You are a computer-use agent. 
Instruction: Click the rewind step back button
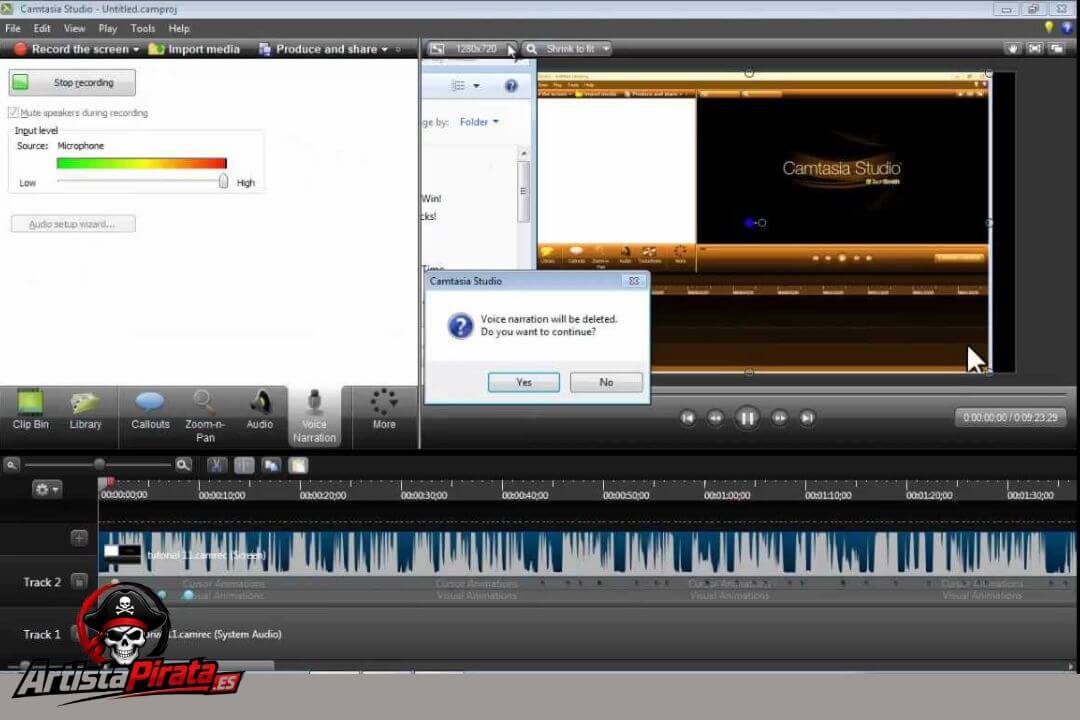point(716,418)
